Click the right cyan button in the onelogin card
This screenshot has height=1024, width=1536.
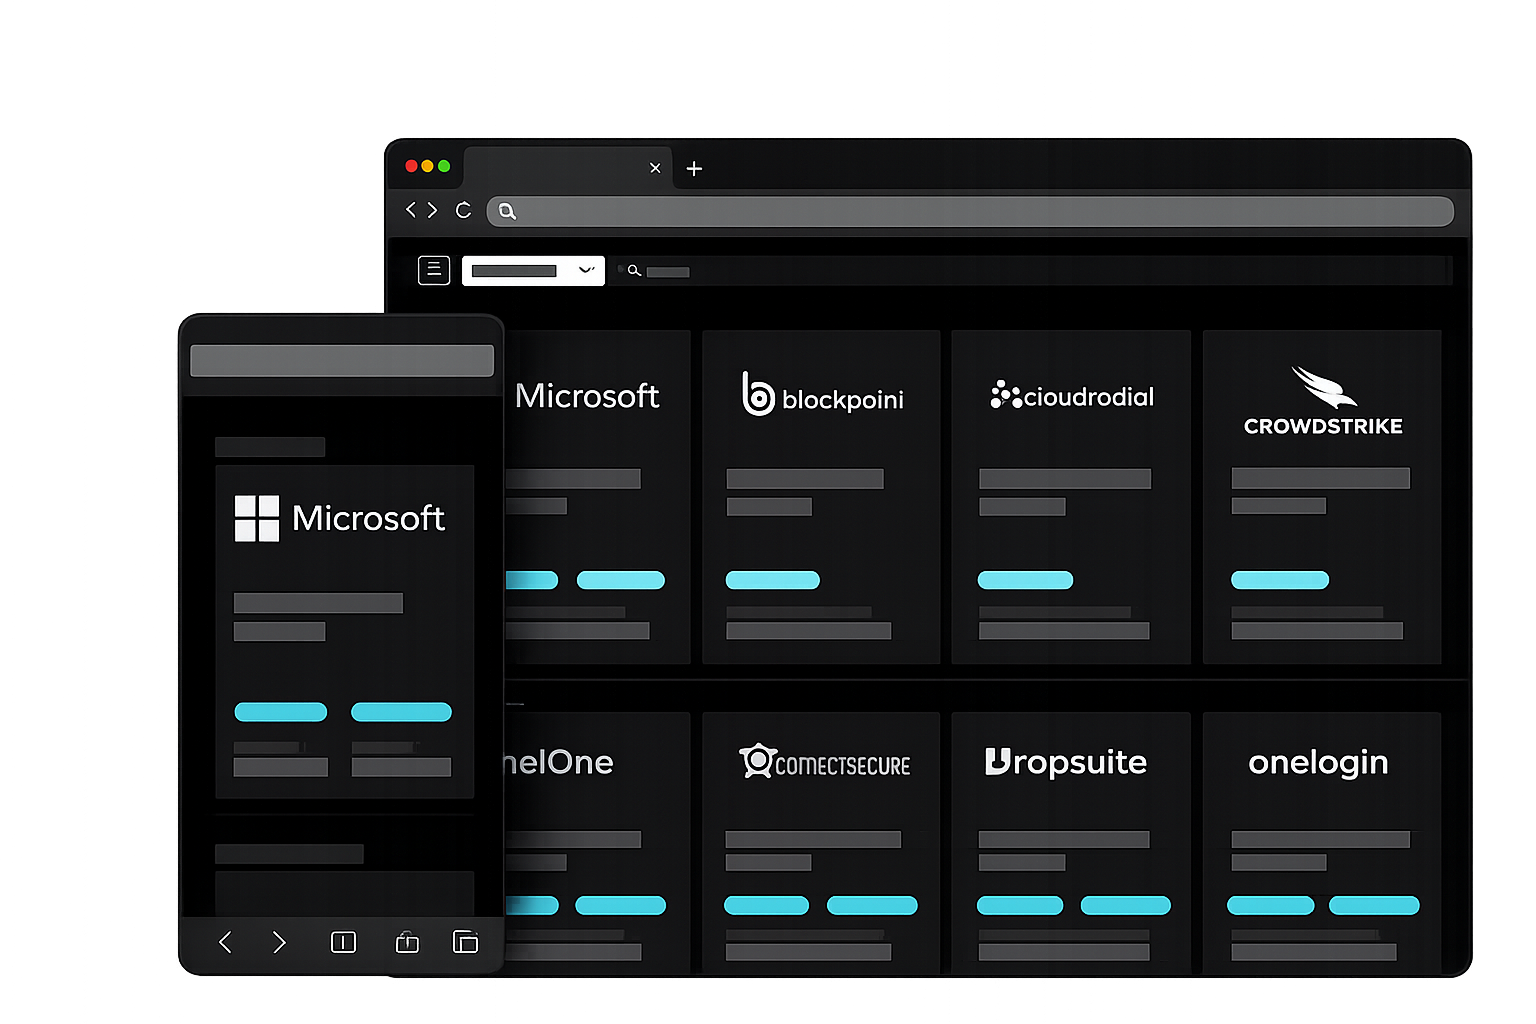pyautogui.click(x=1374, y=905)
